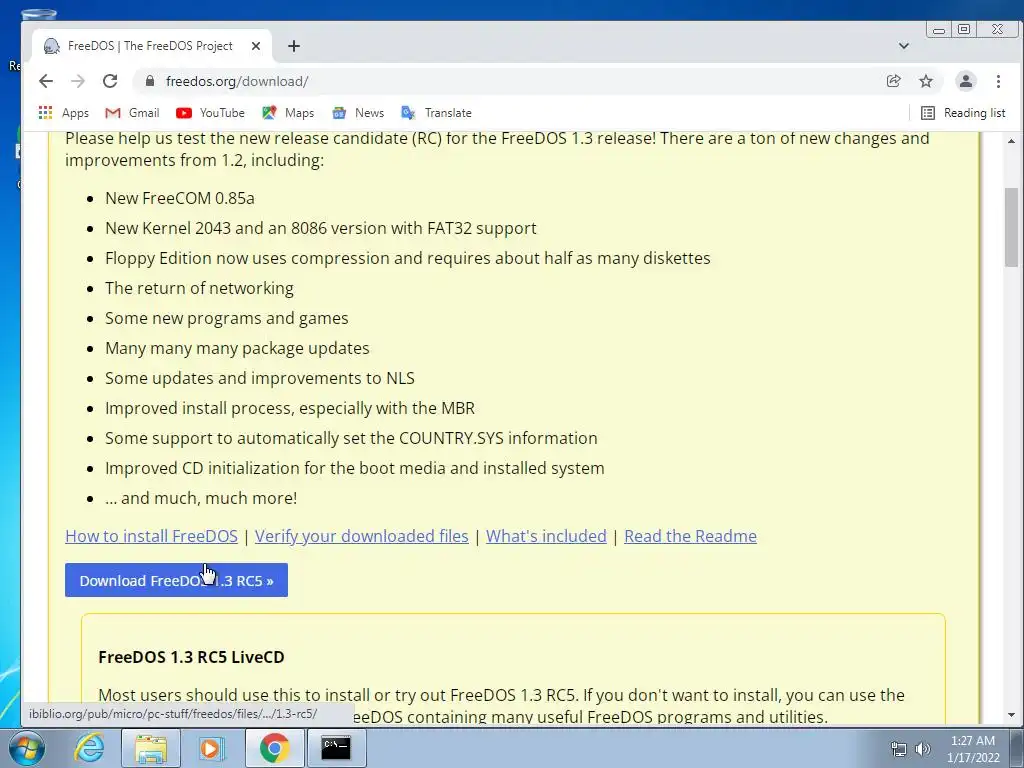Open the Chrome profile avatar
Image resolution: width=1024 pixels, height=768 pixels.
click(965, 81)
